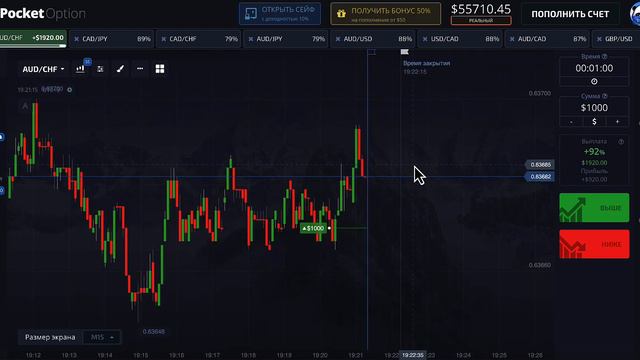Open the indicators icon in chart toolbar
The image size is (640, 360).
tap(100, 69)
